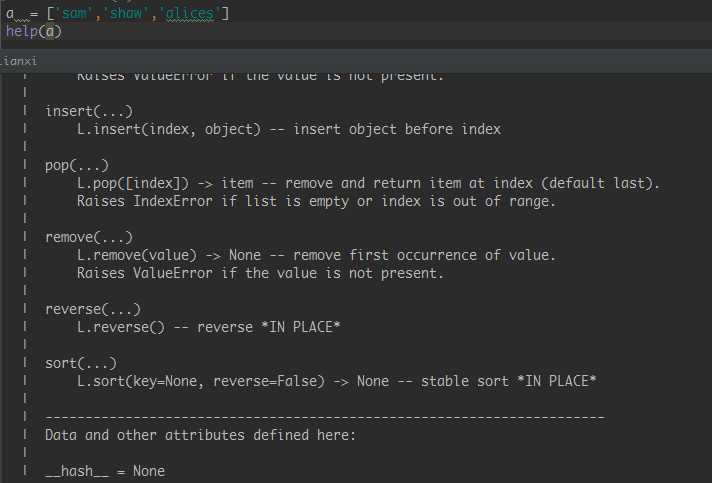Select the 'alices' string in the editor
Screen dimensions: 712x483
189,13
